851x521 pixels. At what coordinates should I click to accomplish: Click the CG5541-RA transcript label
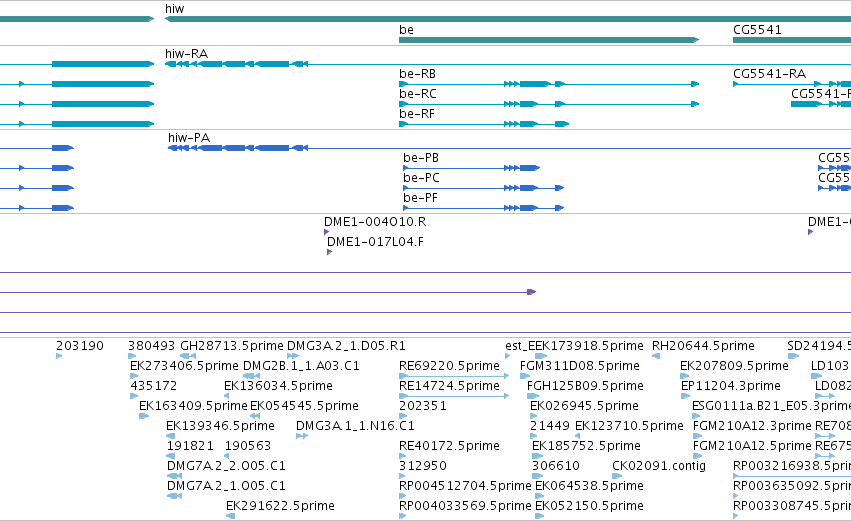(770, 73)
